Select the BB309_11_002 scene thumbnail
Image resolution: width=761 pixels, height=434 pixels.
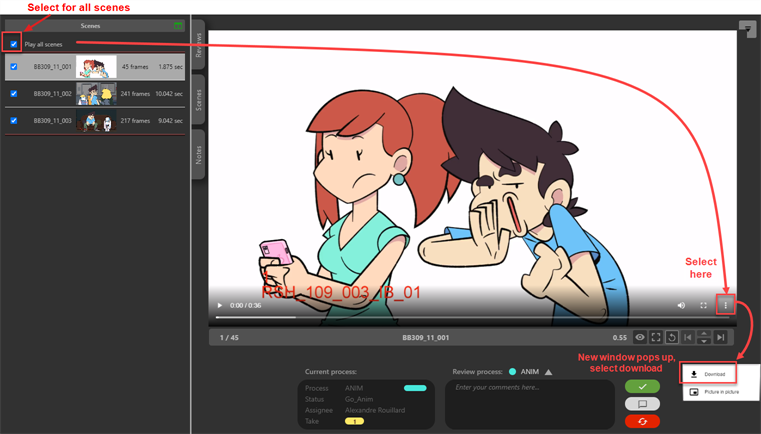click(x=96, y=94)
